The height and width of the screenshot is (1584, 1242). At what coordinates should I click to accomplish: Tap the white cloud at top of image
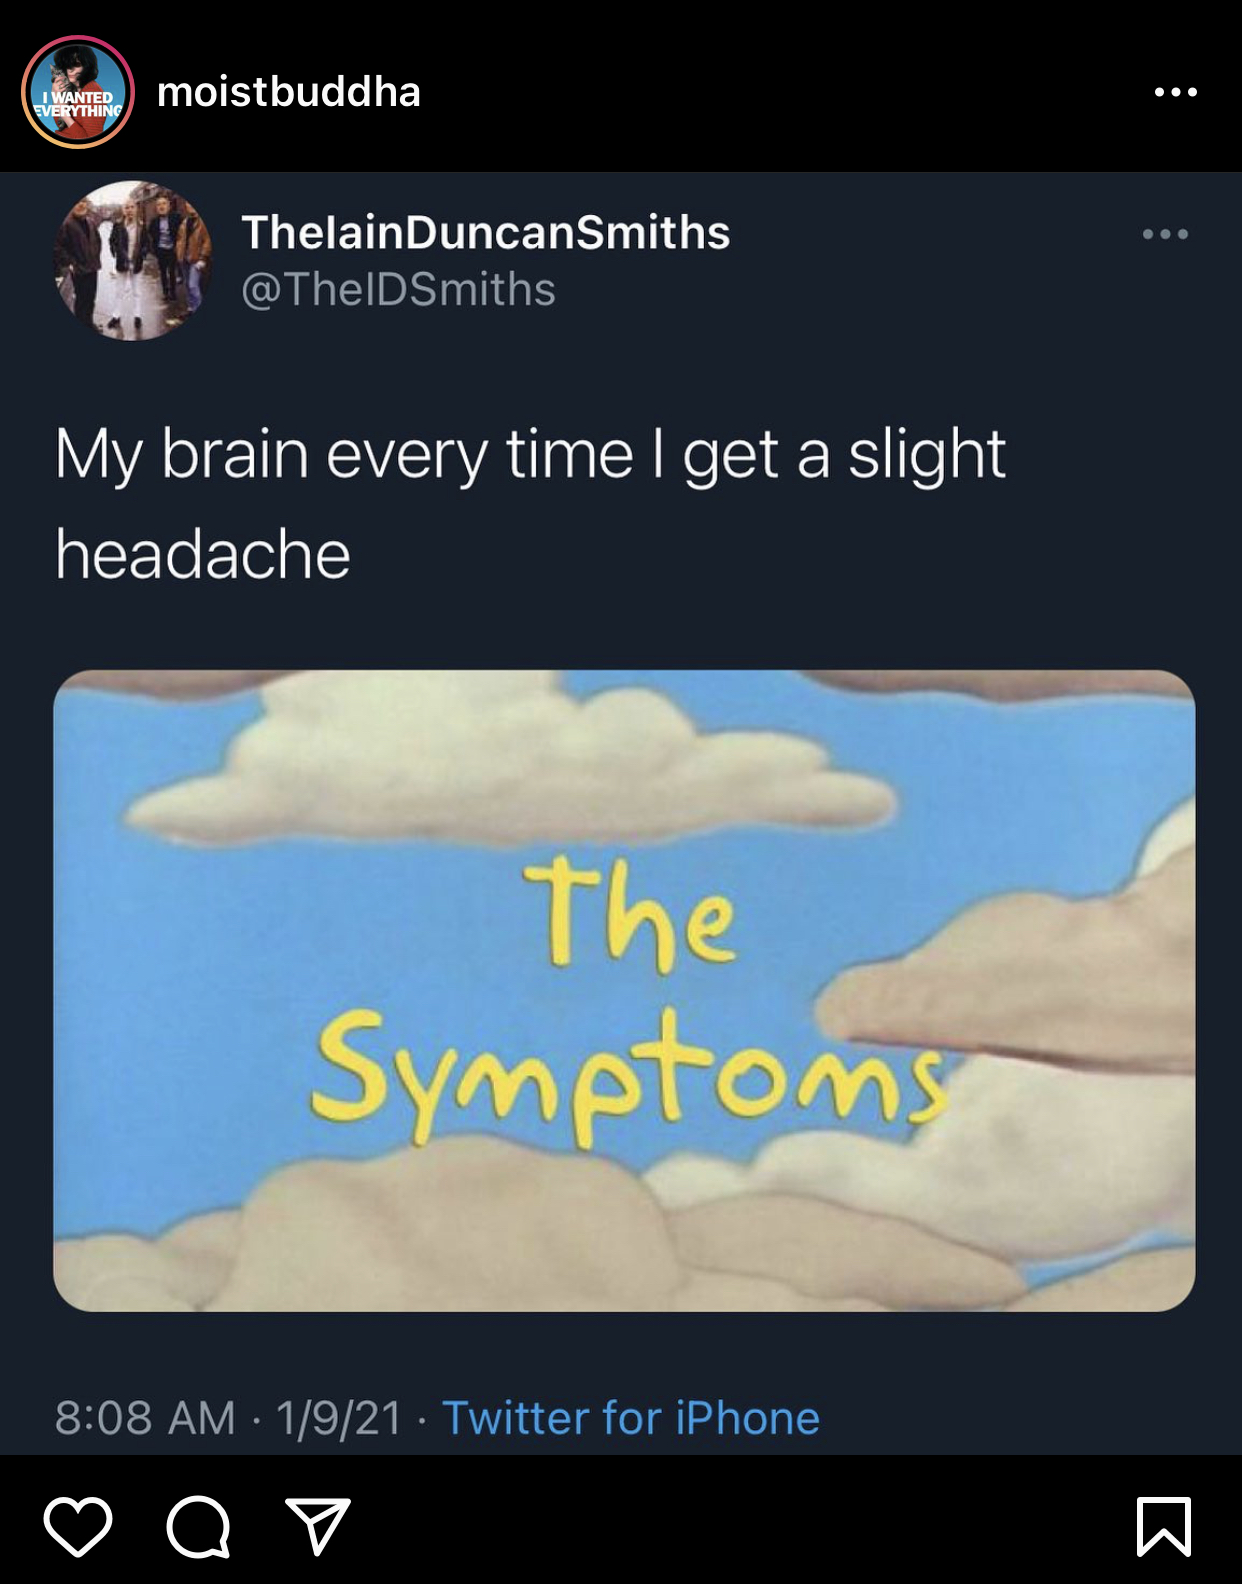[510, 760]
